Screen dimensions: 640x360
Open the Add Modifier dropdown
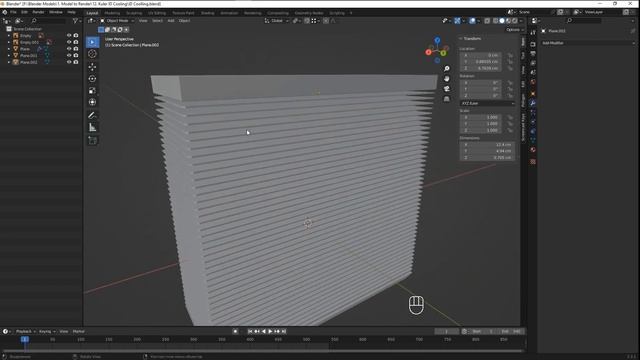coord(588,43)
